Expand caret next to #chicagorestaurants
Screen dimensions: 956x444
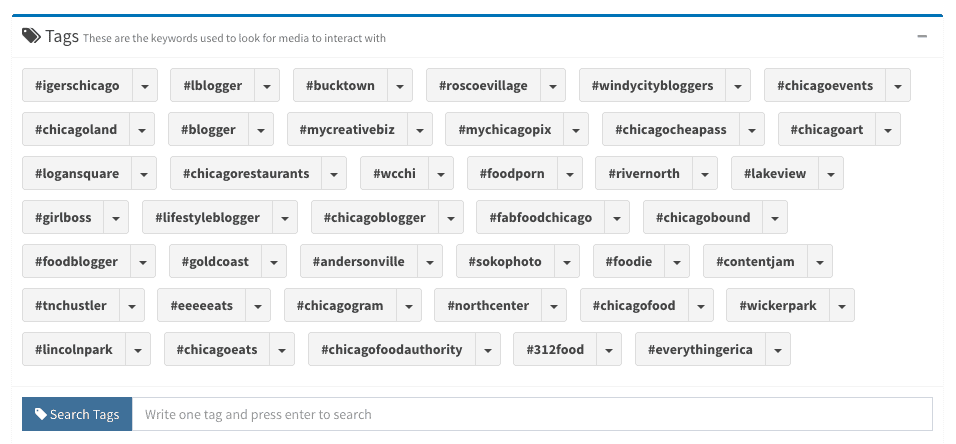click(334, 173)
